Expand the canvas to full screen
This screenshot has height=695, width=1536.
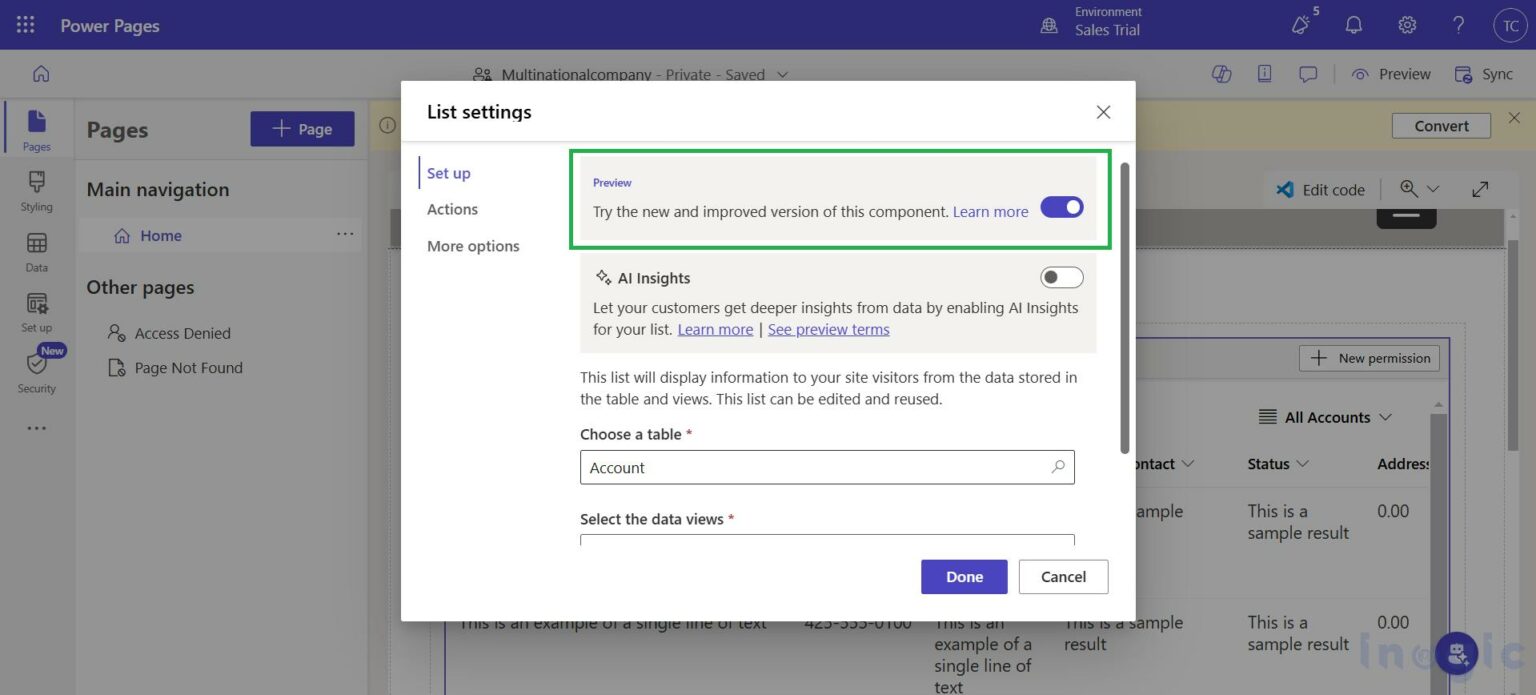(1480, 188)
